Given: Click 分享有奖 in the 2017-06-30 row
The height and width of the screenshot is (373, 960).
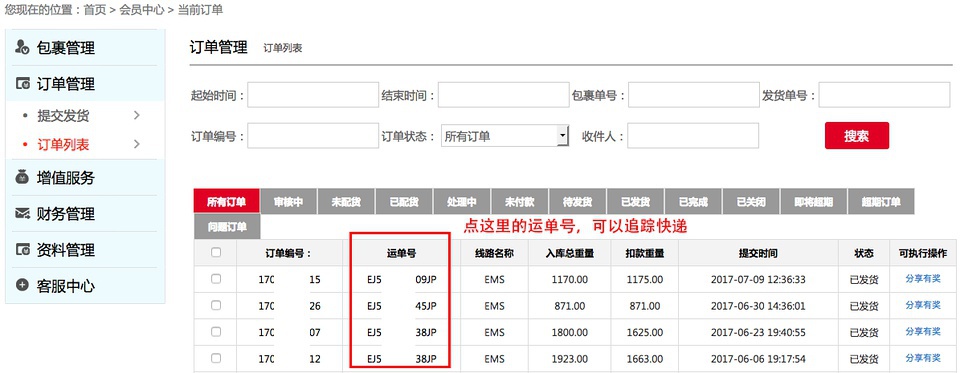Looking at the screenshot, I should [923, 305].
